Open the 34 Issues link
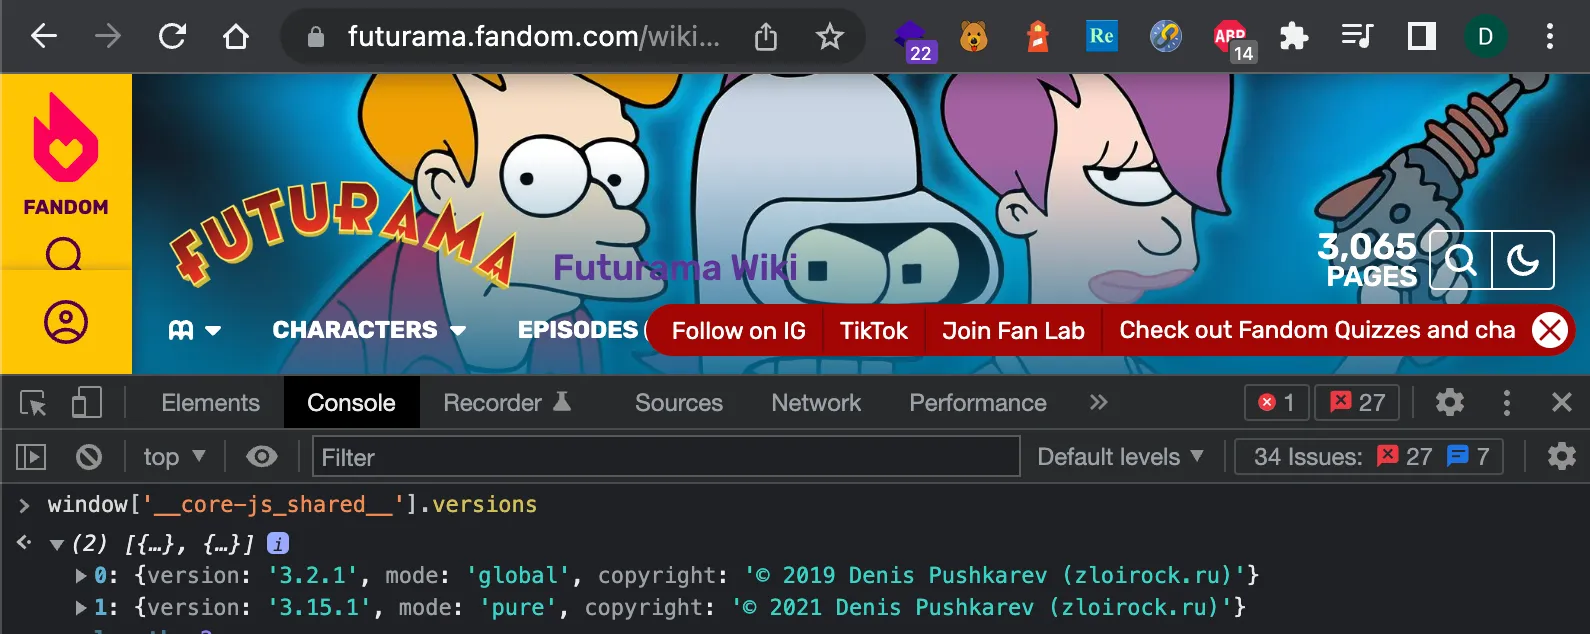The image size is (1590, 634). 1369,457
